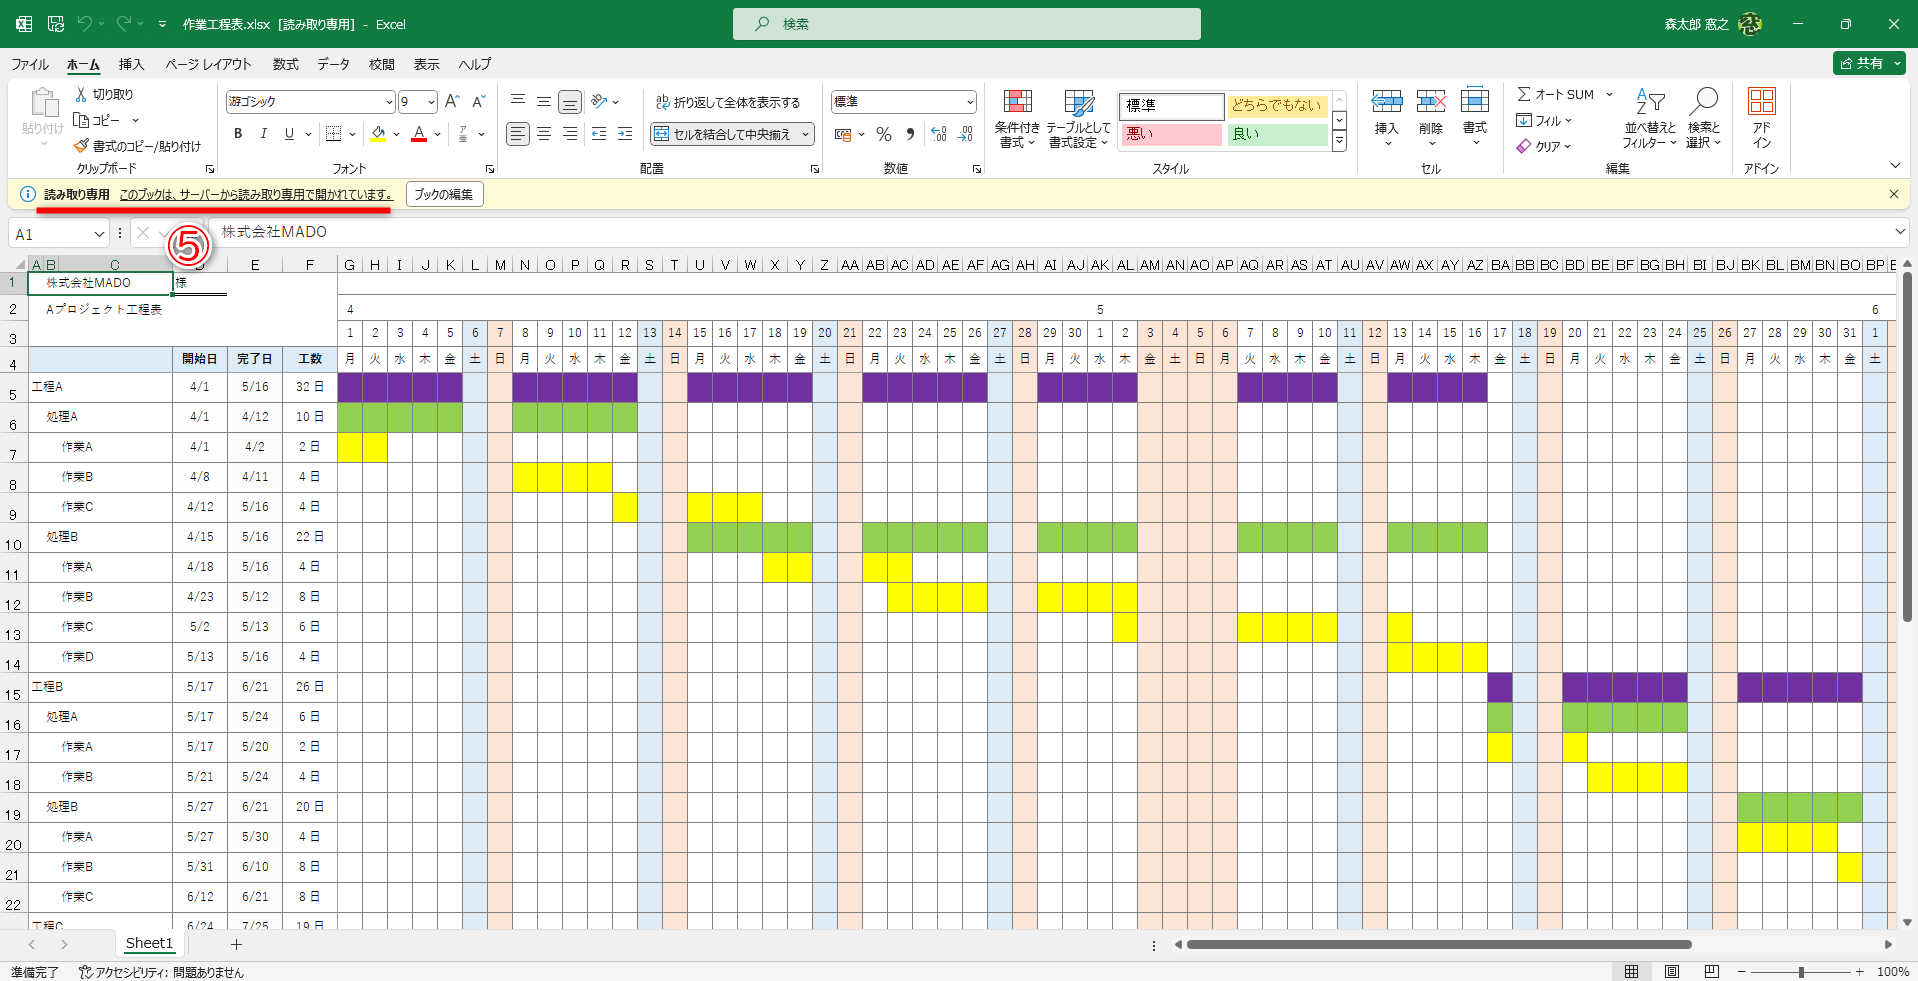Toggle Wrap Text (折り返して全体を表示する)

point(728,102)
